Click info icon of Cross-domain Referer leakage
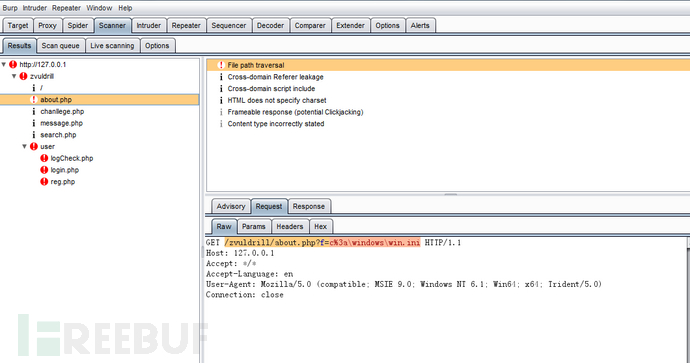 (221, 77)
